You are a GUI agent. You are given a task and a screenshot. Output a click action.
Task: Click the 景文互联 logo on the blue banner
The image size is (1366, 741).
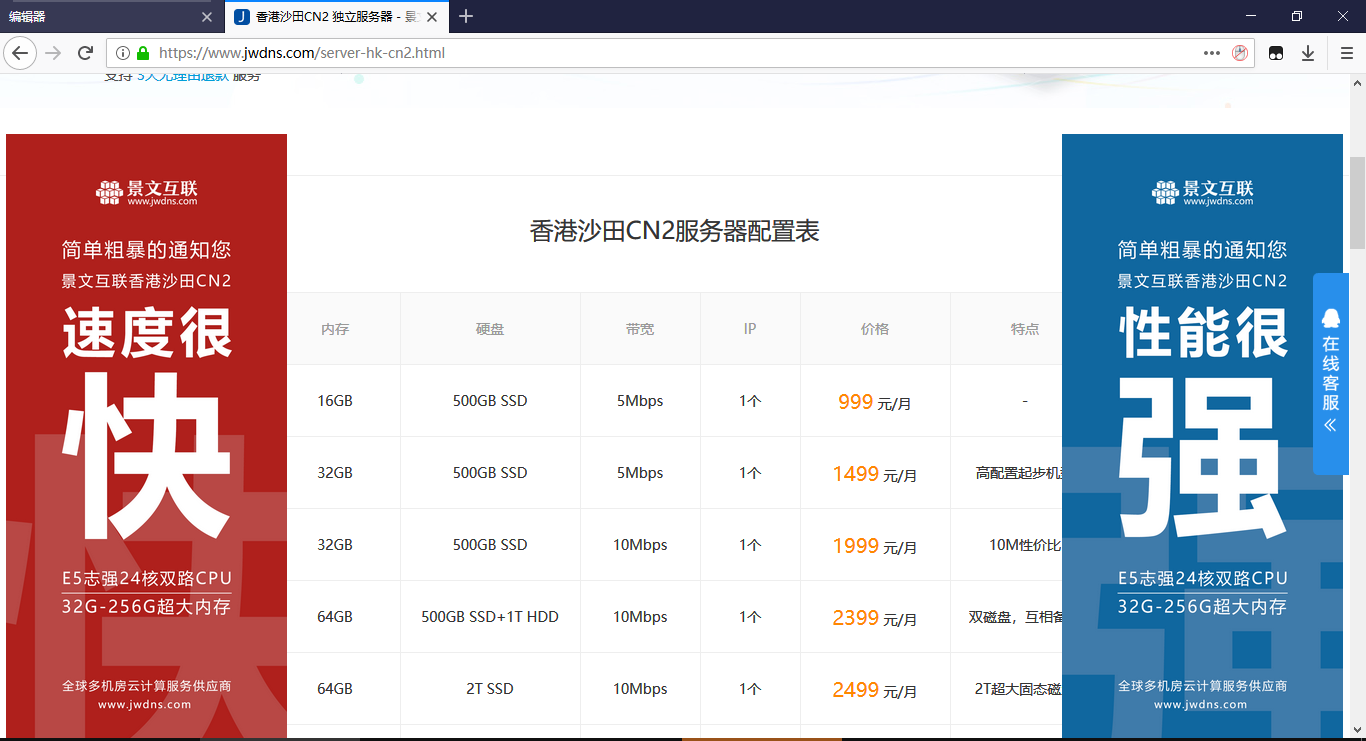1203,192
